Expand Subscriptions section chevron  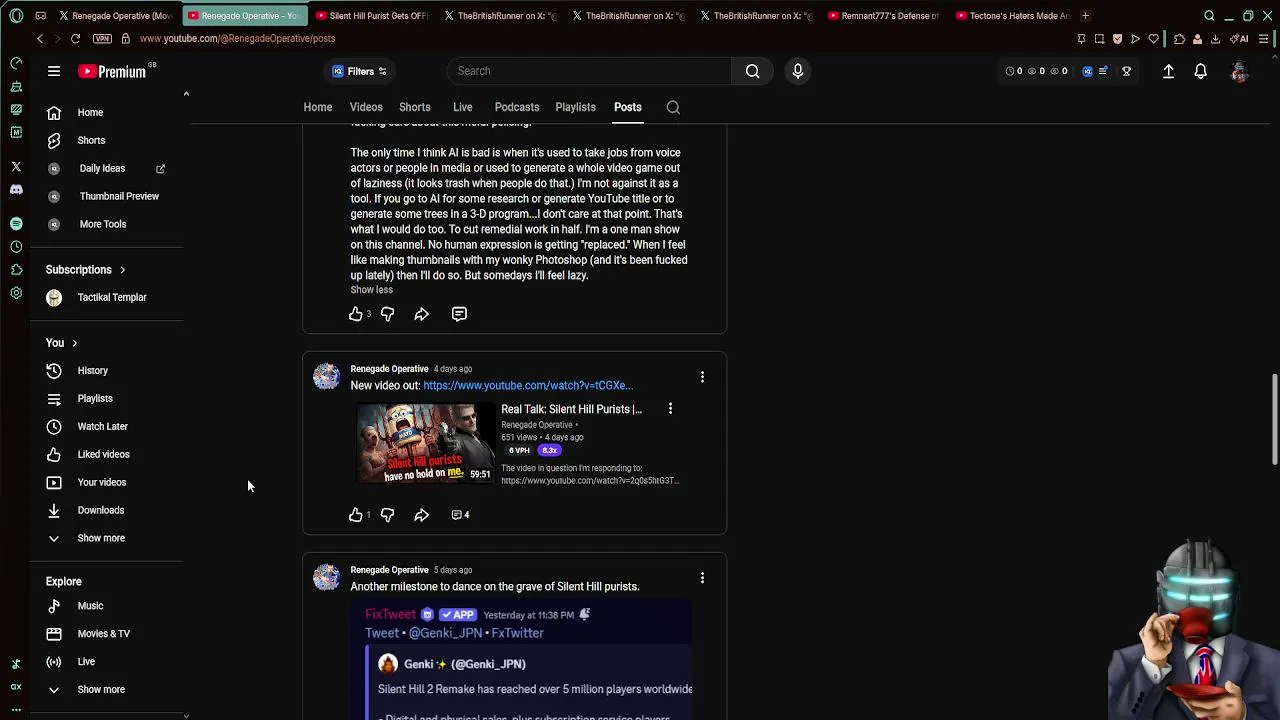pos(122,270)
